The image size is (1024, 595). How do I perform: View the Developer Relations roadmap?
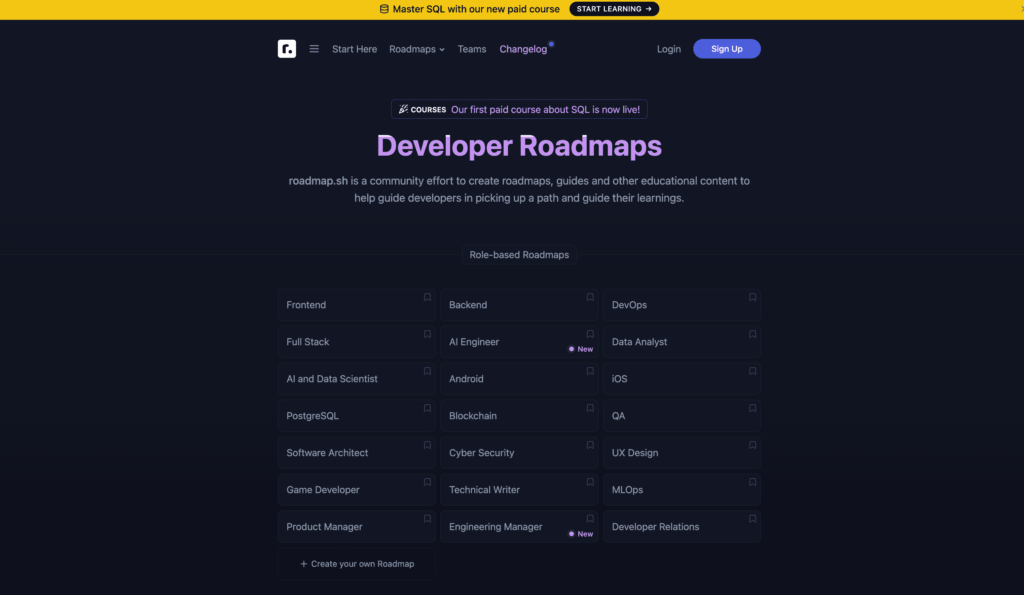pyautogui.click(x=682, y=526)
